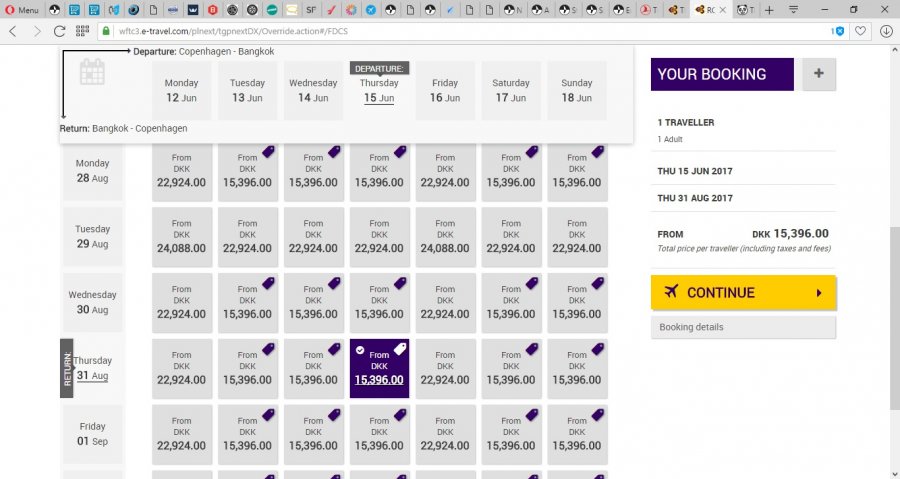900x479 pixels.
Task: Click THU 15 JUN 2017 booking date
Action: click(695, 171)
